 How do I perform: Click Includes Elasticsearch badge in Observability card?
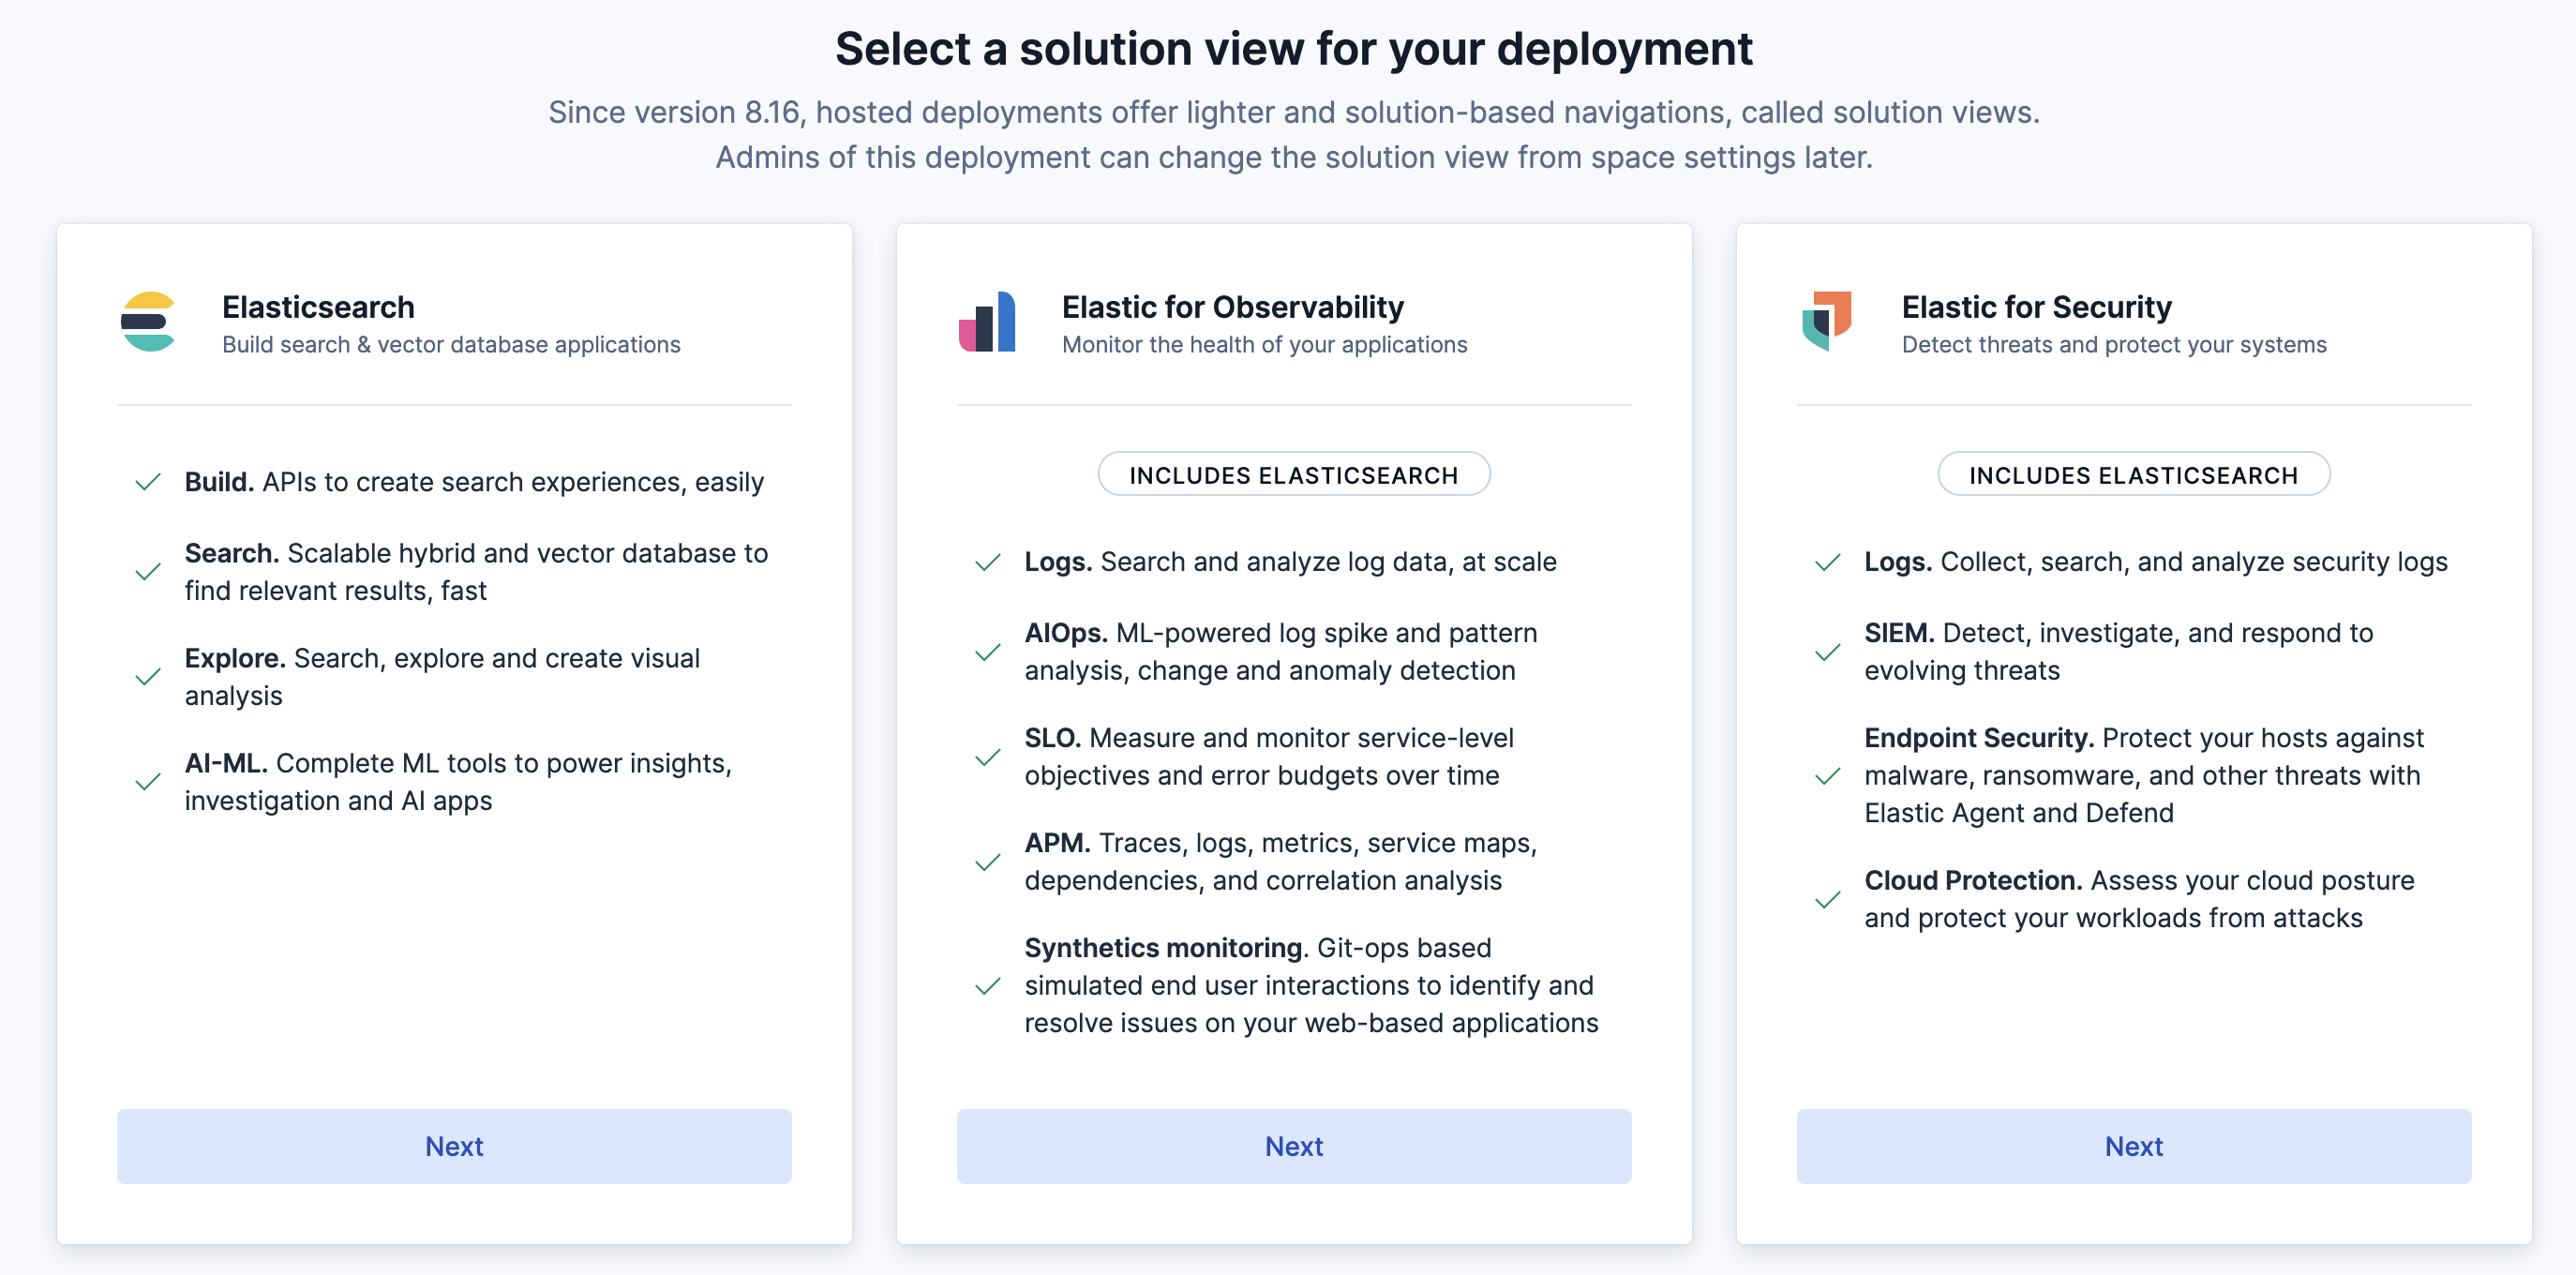1294,475
